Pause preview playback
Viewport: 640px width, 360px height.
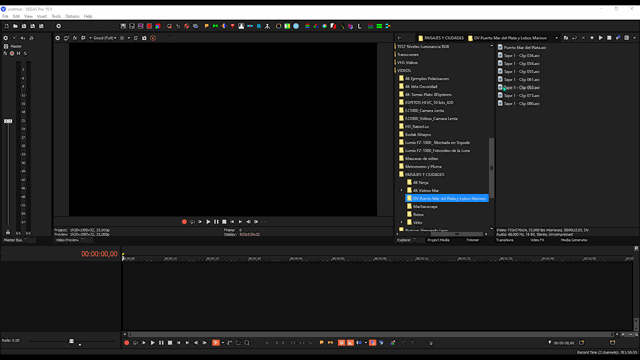(x=216, y=222)
